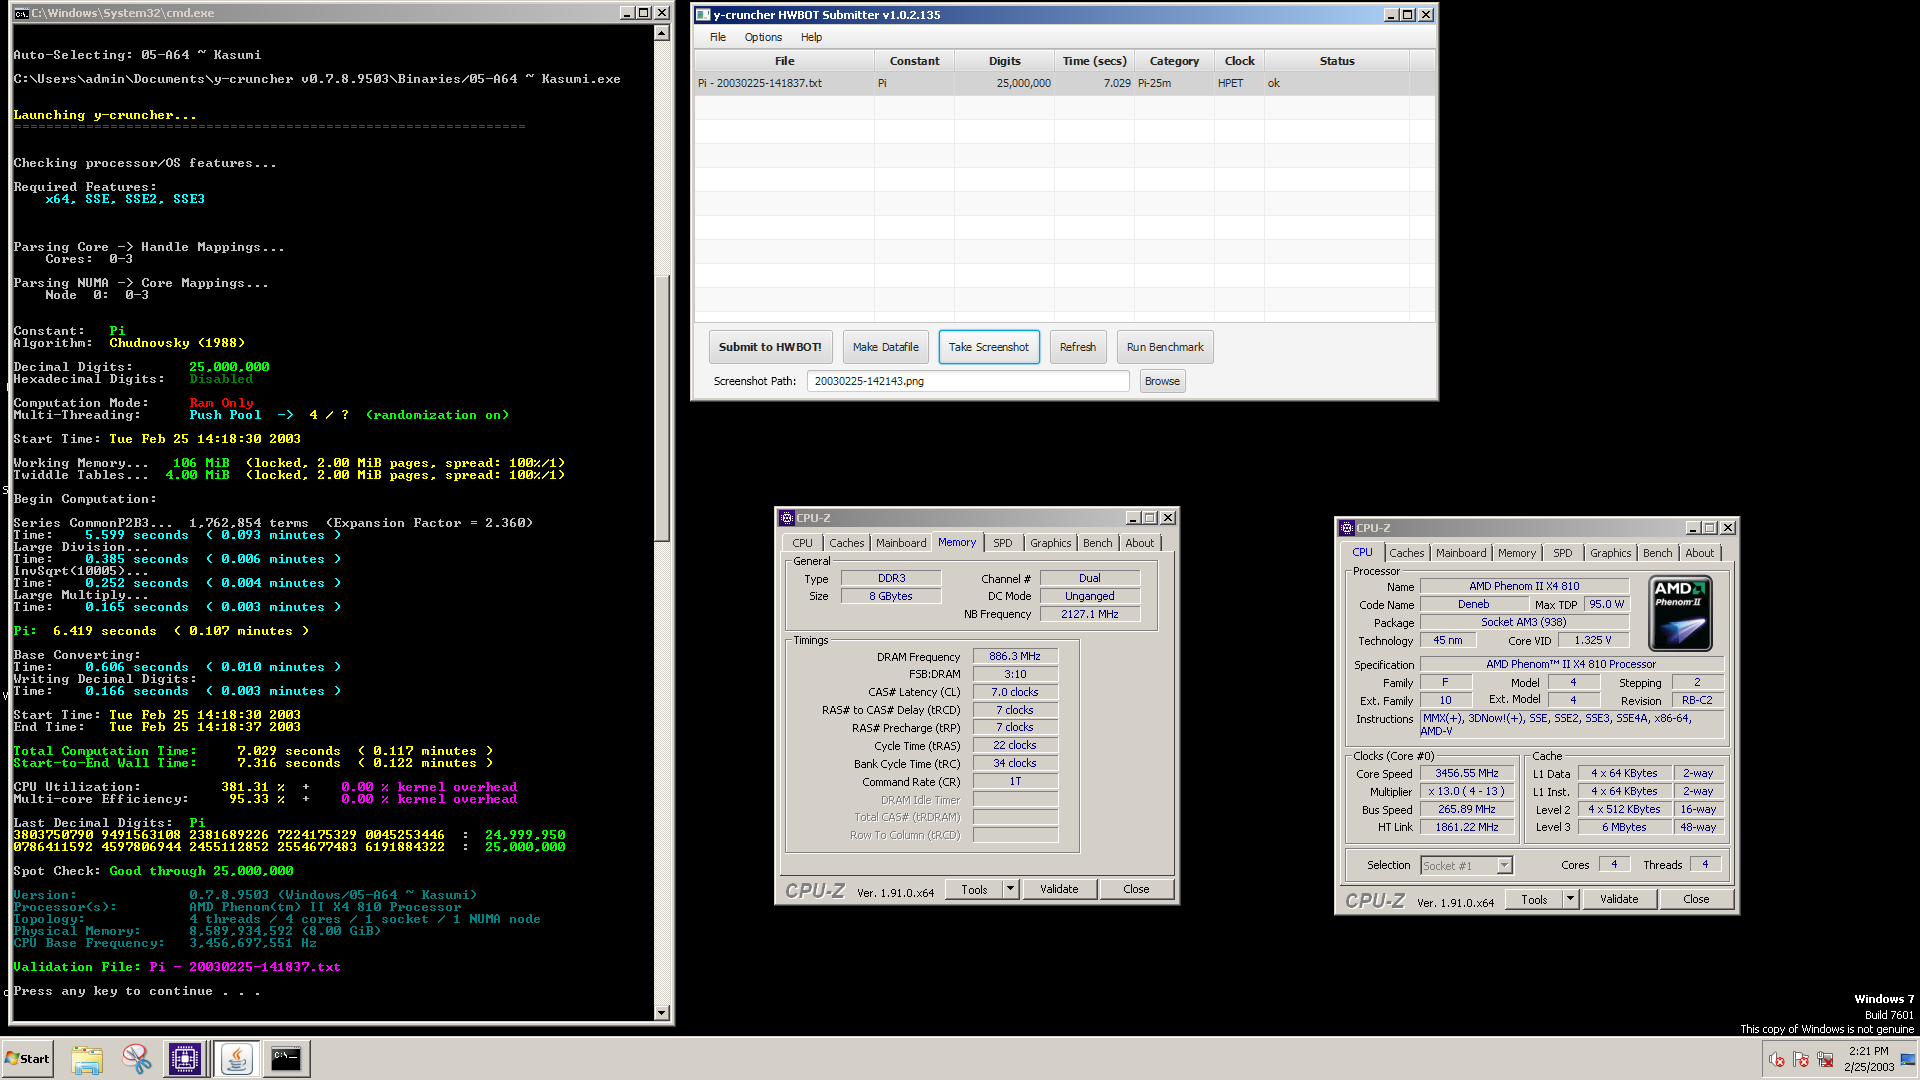Image resolution: width=1920 pixels, height=1080 pixels.
Task: Click the Core Speed value 3456.55 MHz
Action: pyautogui.click(x=1466, y=773)
